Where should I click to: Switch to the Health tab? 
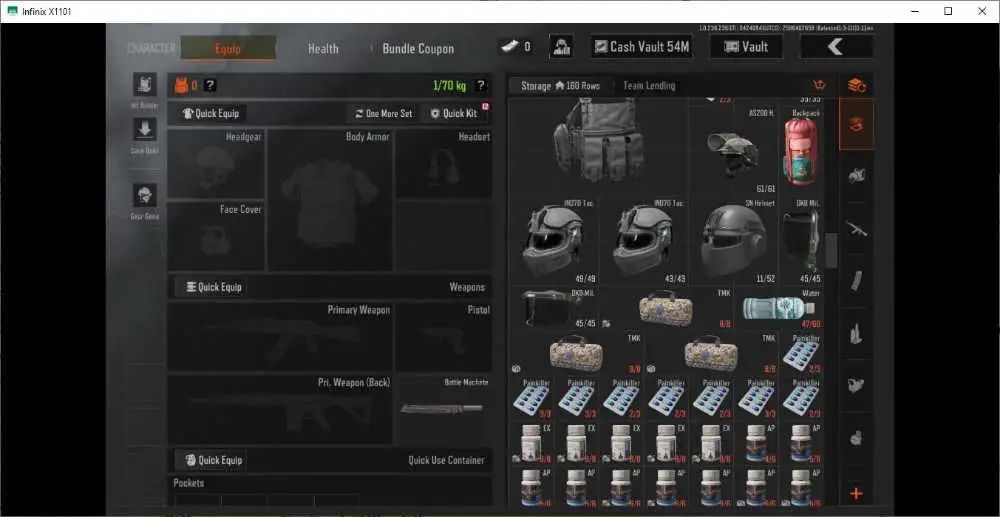pos(323,48)
